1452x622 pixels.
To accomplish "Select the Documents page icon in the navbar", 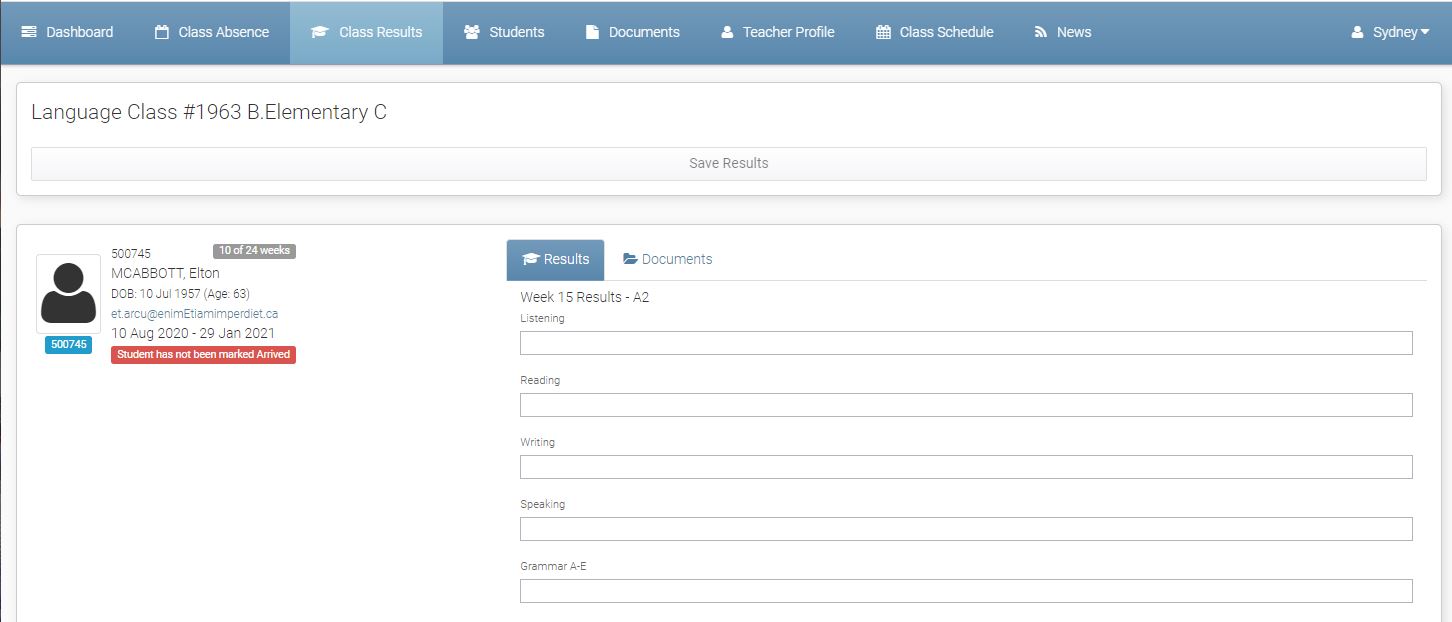I will point(592,31).
